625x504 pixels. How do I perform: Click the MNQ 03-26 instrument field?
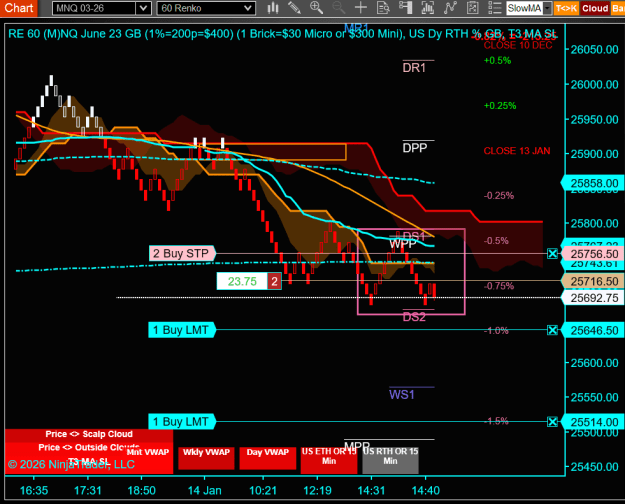pos(94,8)
